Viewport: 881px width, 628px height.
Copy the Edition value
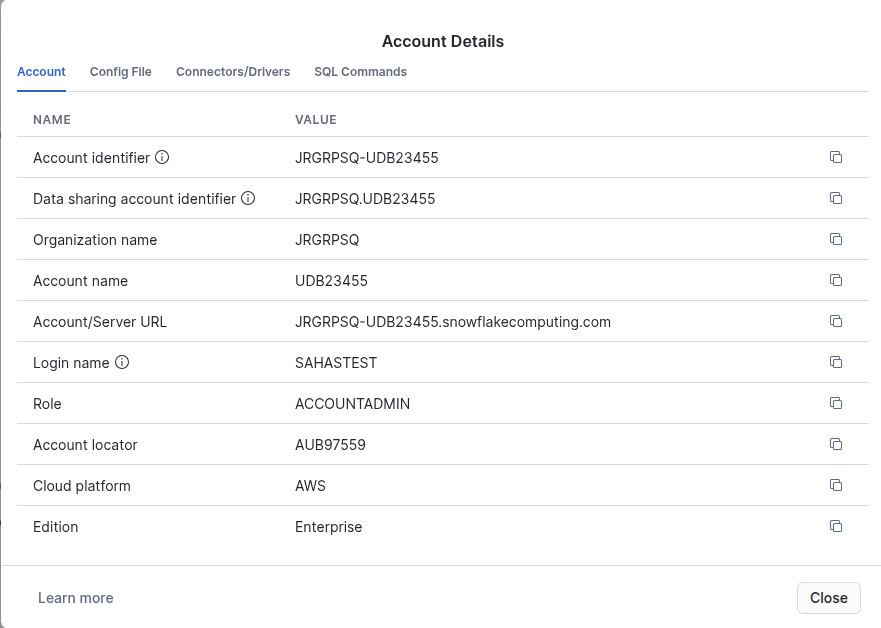pos(836,526)
